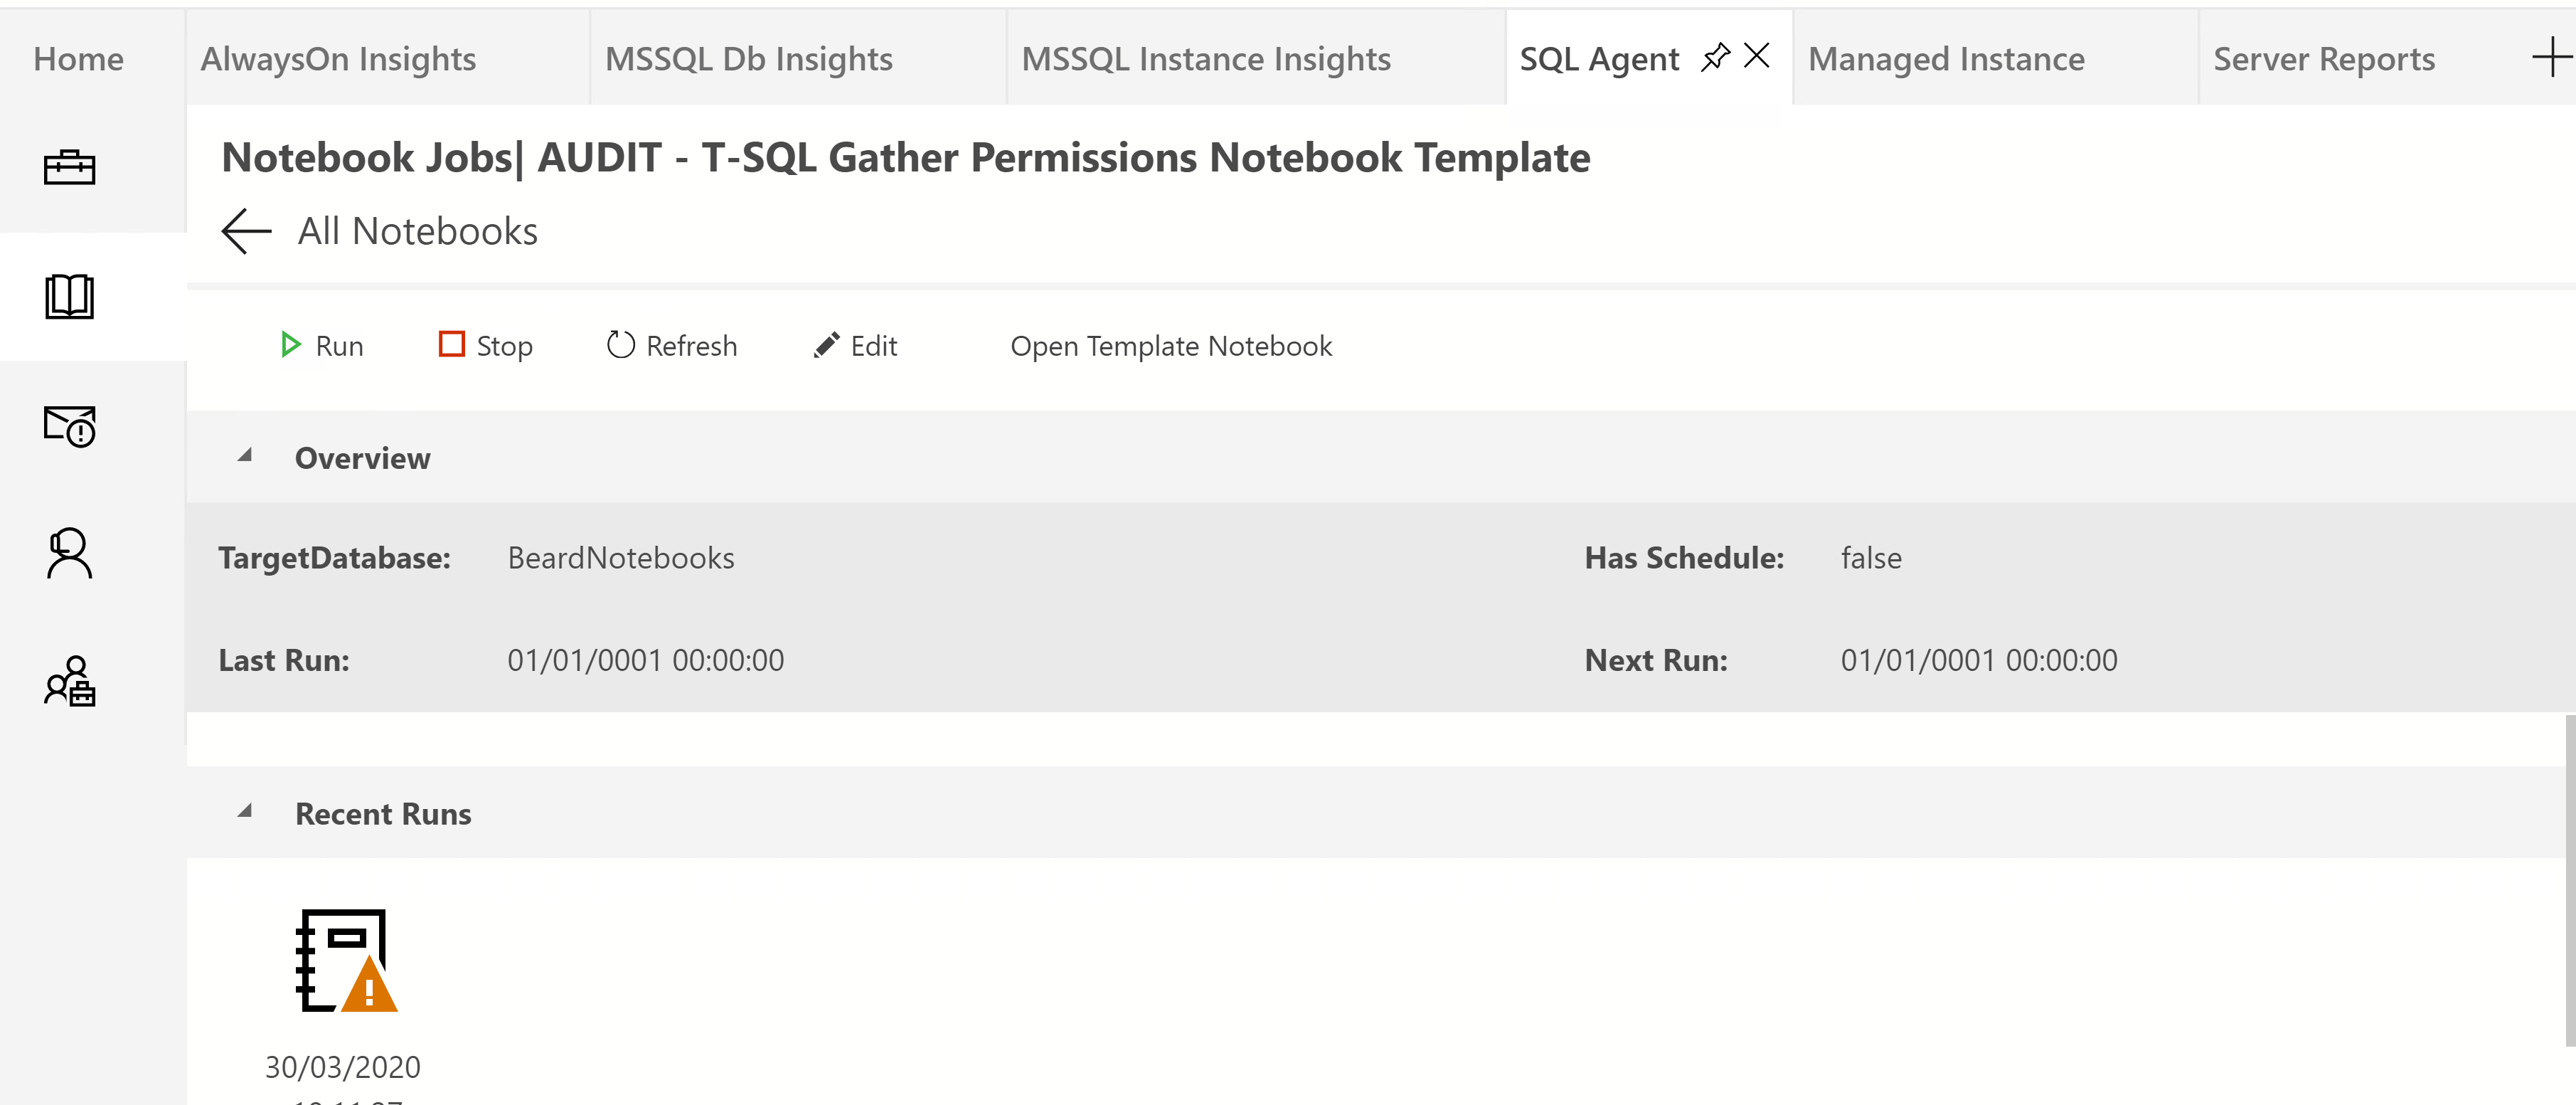Image resolution: width=2576 pixels, height=1105 pixels.
Task: Switch to the Managed Instance tab
Action: pos(1946,59)
